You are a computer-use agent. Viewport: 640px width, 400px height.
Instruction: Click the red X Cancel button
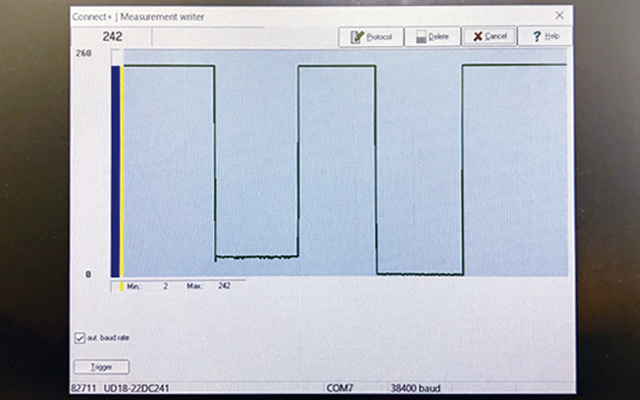(x=489, y=36)
